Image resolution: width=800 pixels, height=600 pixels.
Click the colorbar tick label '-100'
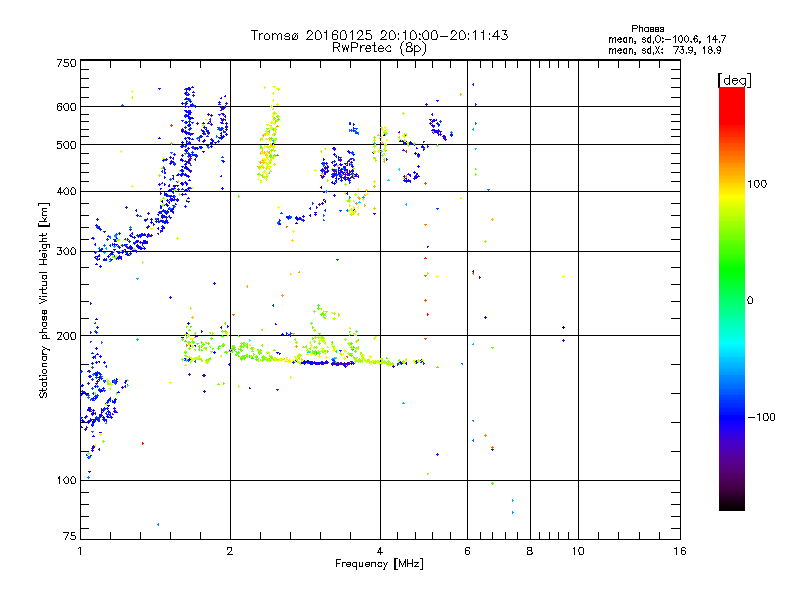761,417
